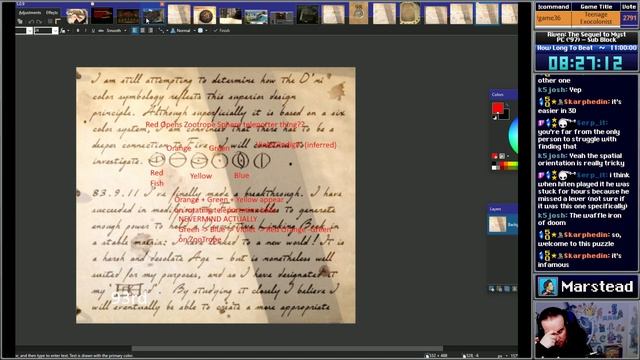Click the Undo arrow icon
The height and width of the screenshot is (360, 640).
(x=31, y=21)
